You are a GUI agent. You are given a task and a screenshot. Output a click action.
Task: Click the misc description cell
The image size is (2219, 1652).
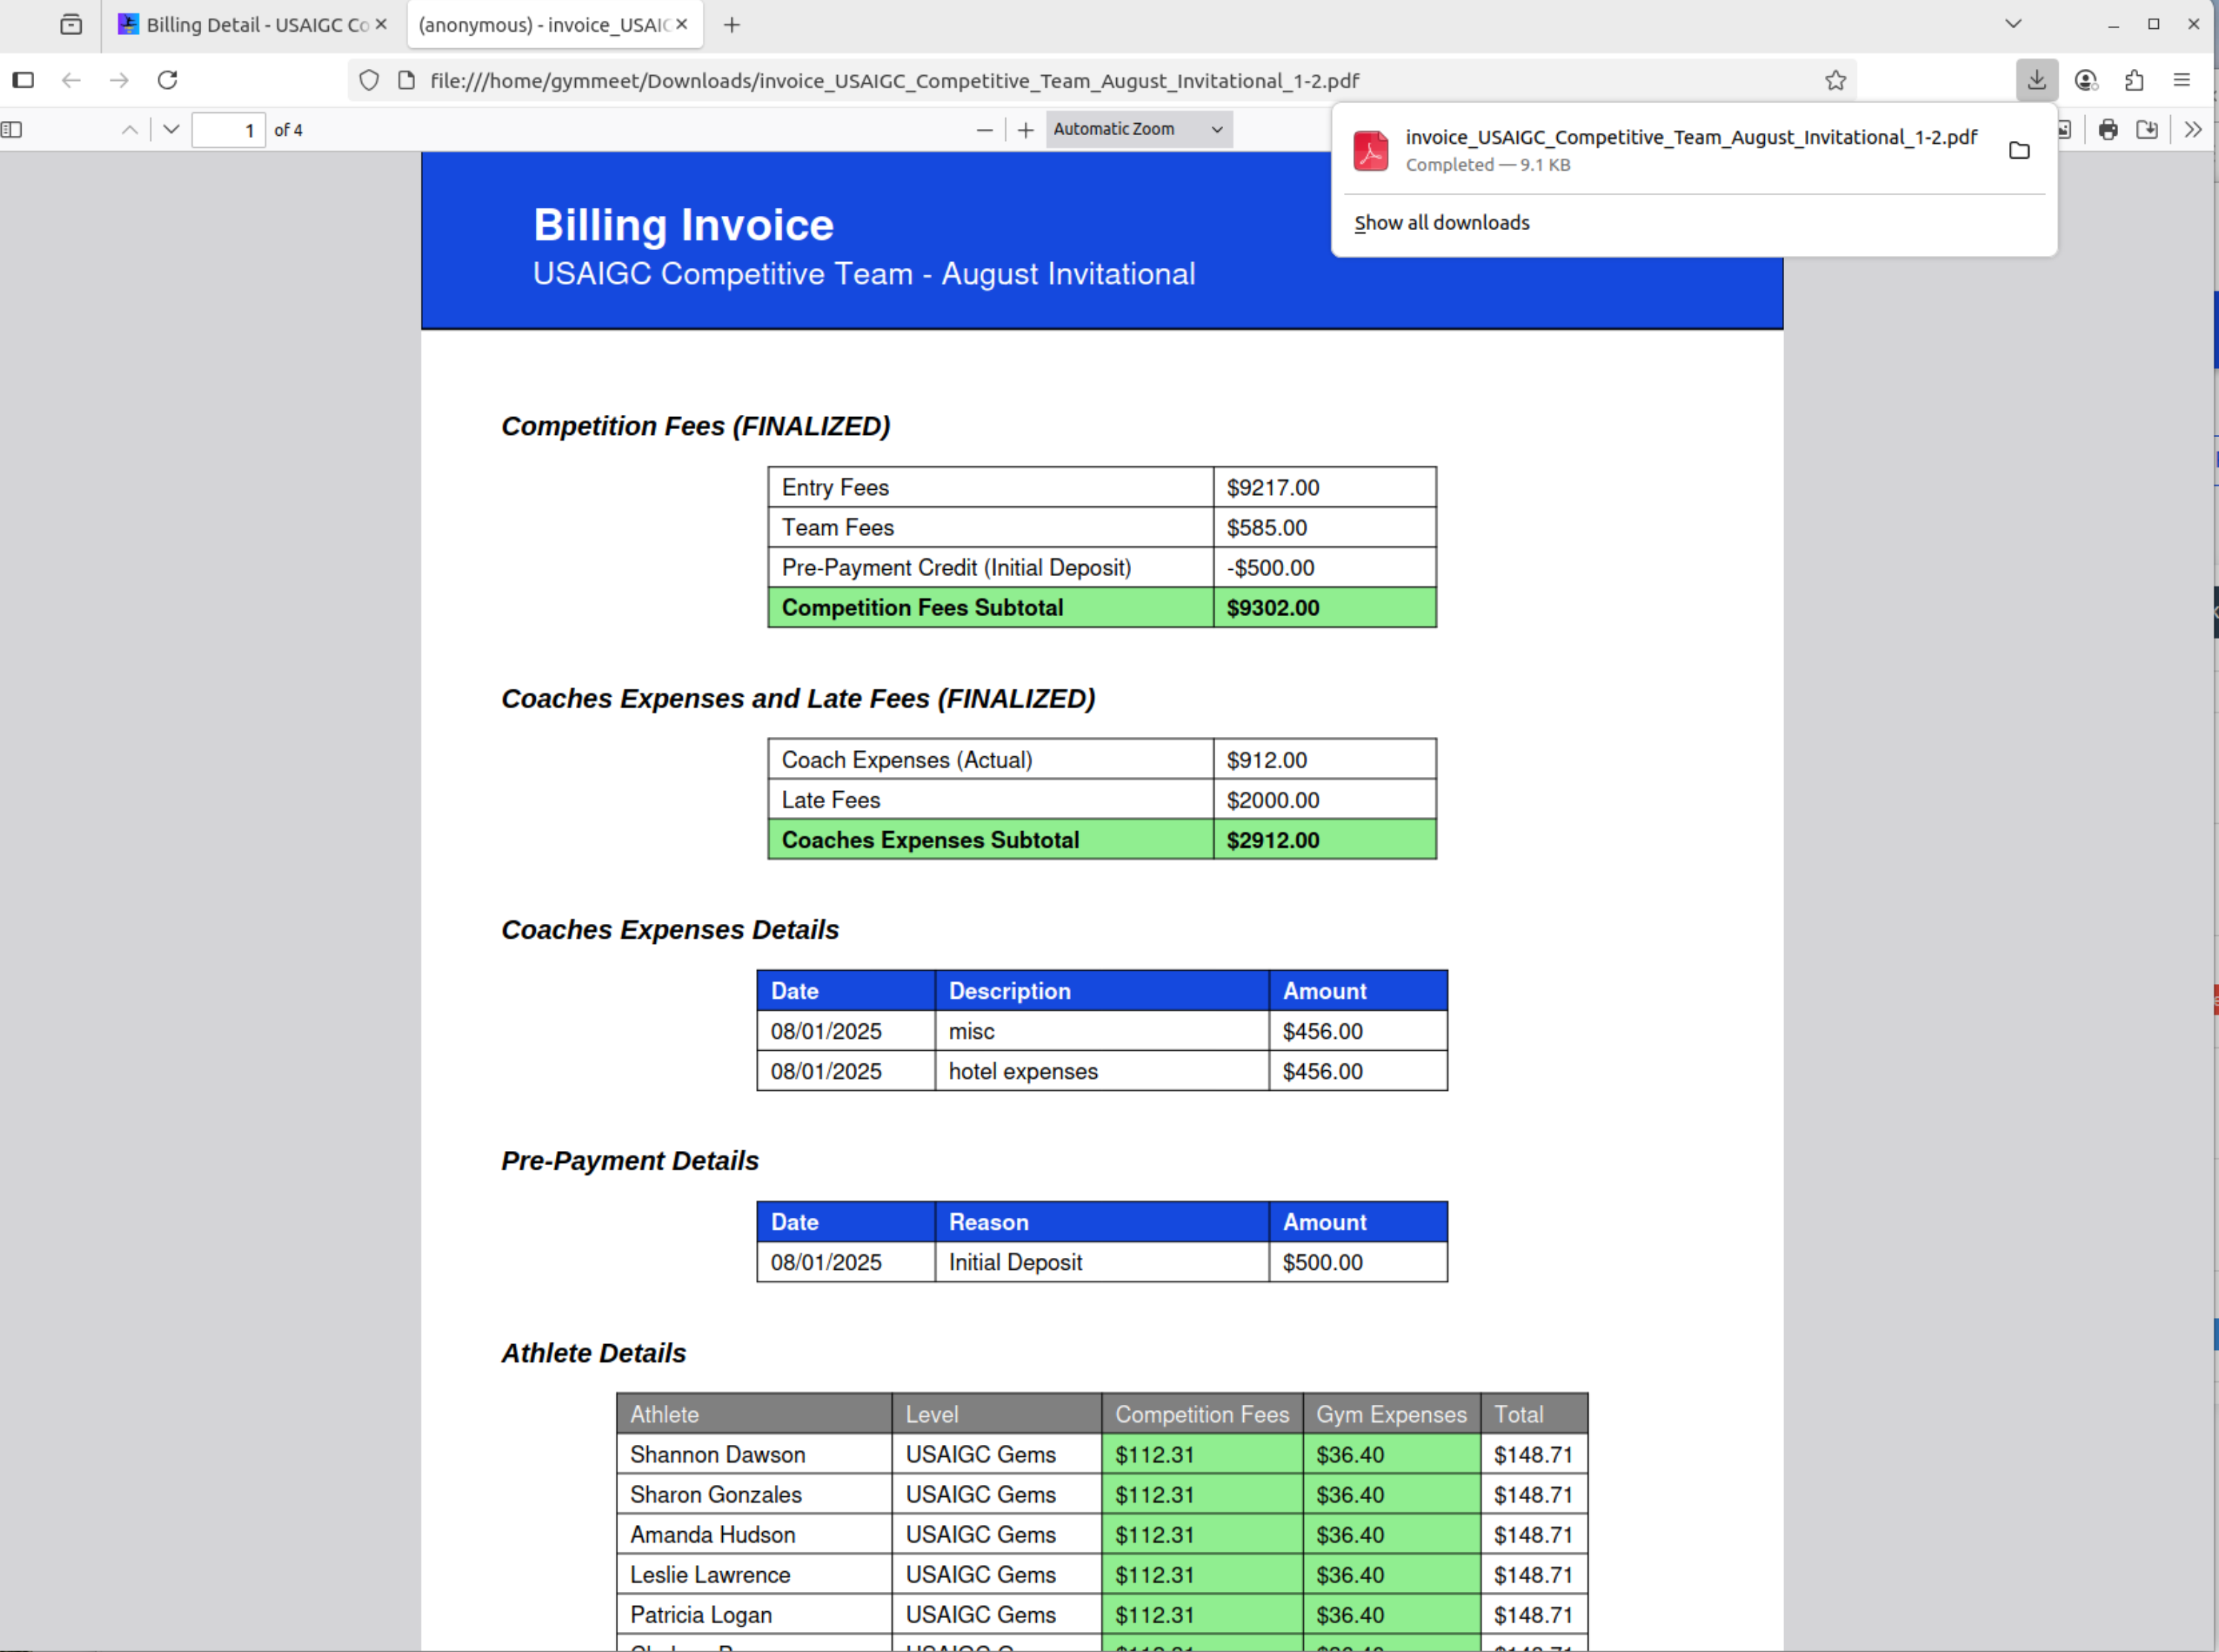[x=1102, y=1031]
